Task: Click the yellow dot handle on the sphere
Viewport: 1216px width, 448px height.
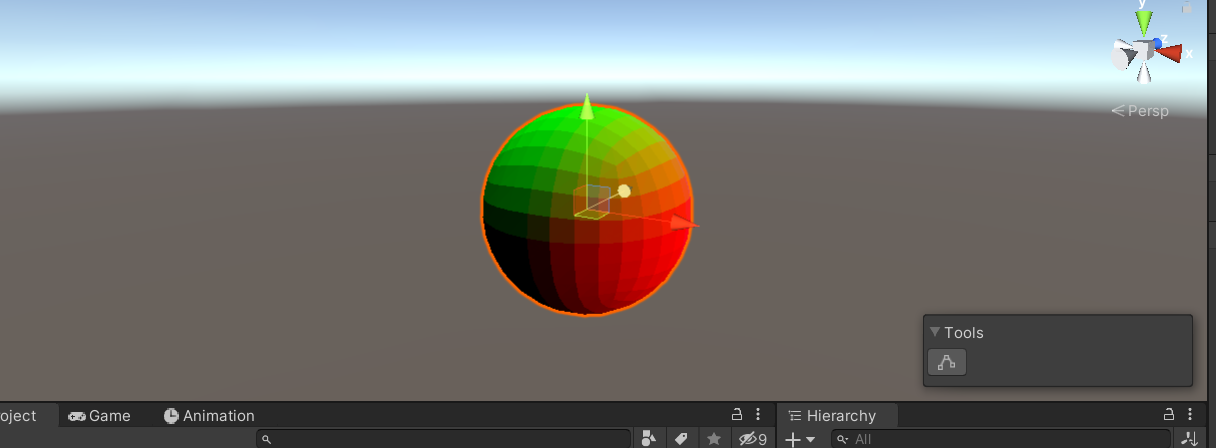Action: (624, 190)
